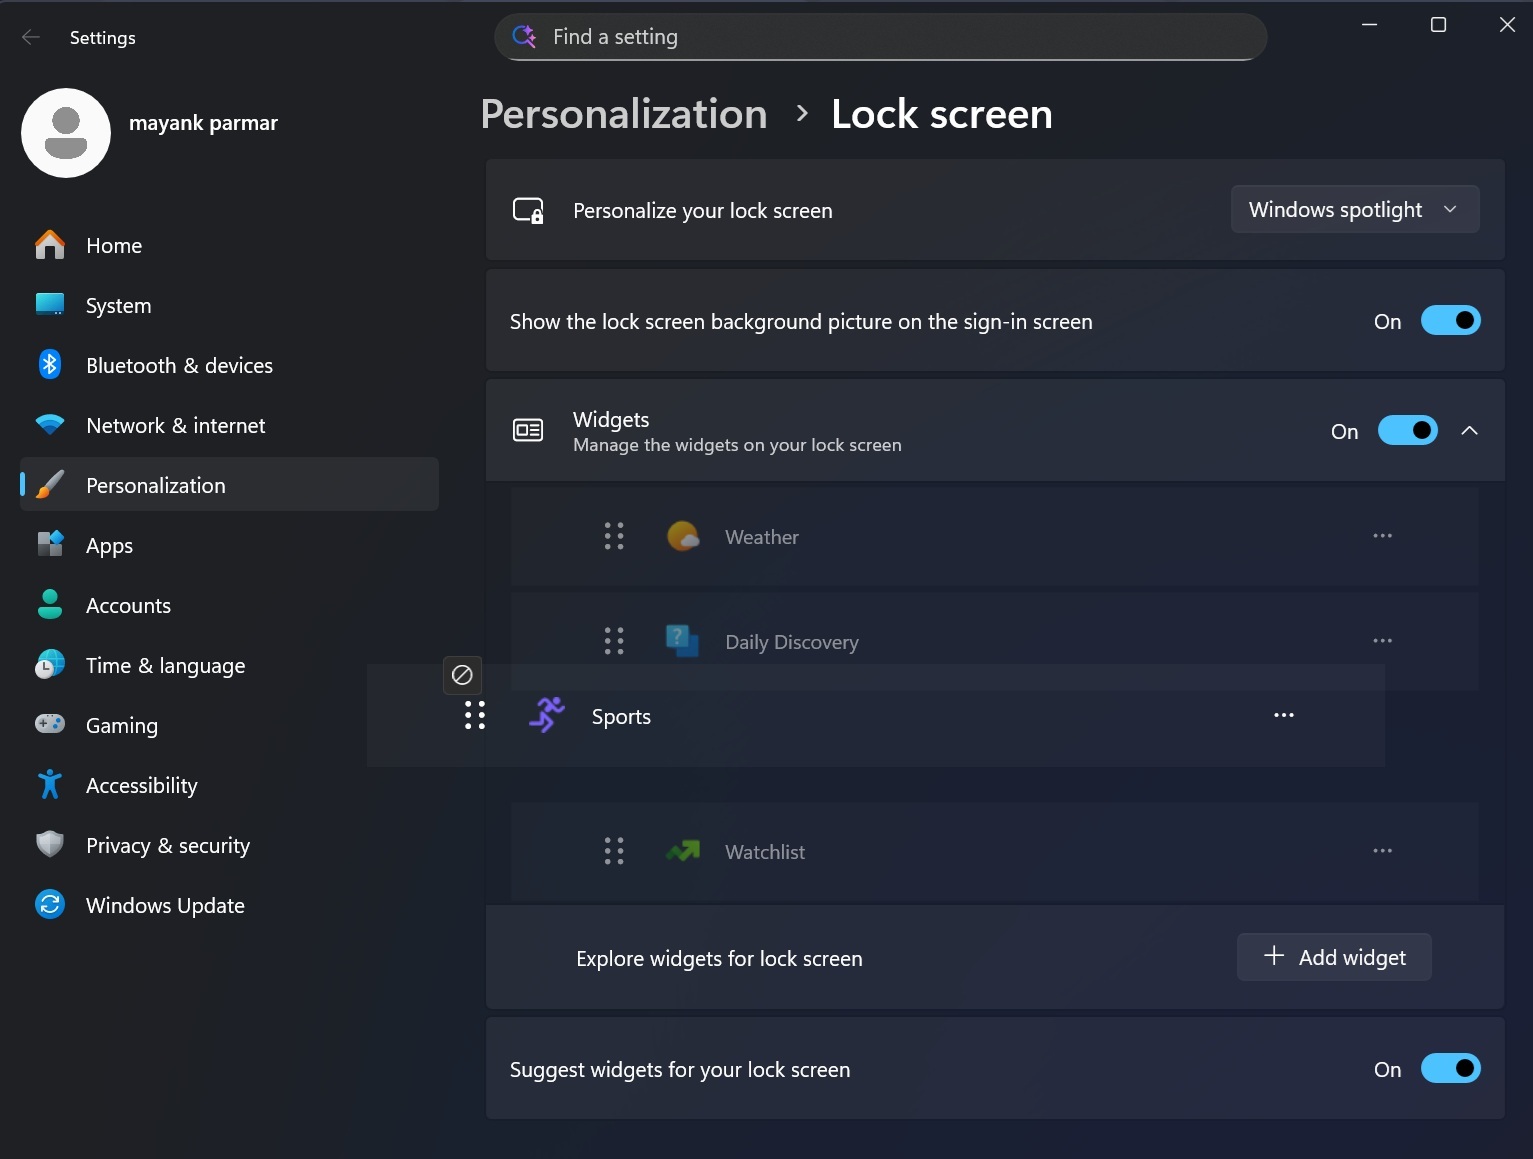
Task: Click the Apps icon in sidebar
Action: [50, 545]
